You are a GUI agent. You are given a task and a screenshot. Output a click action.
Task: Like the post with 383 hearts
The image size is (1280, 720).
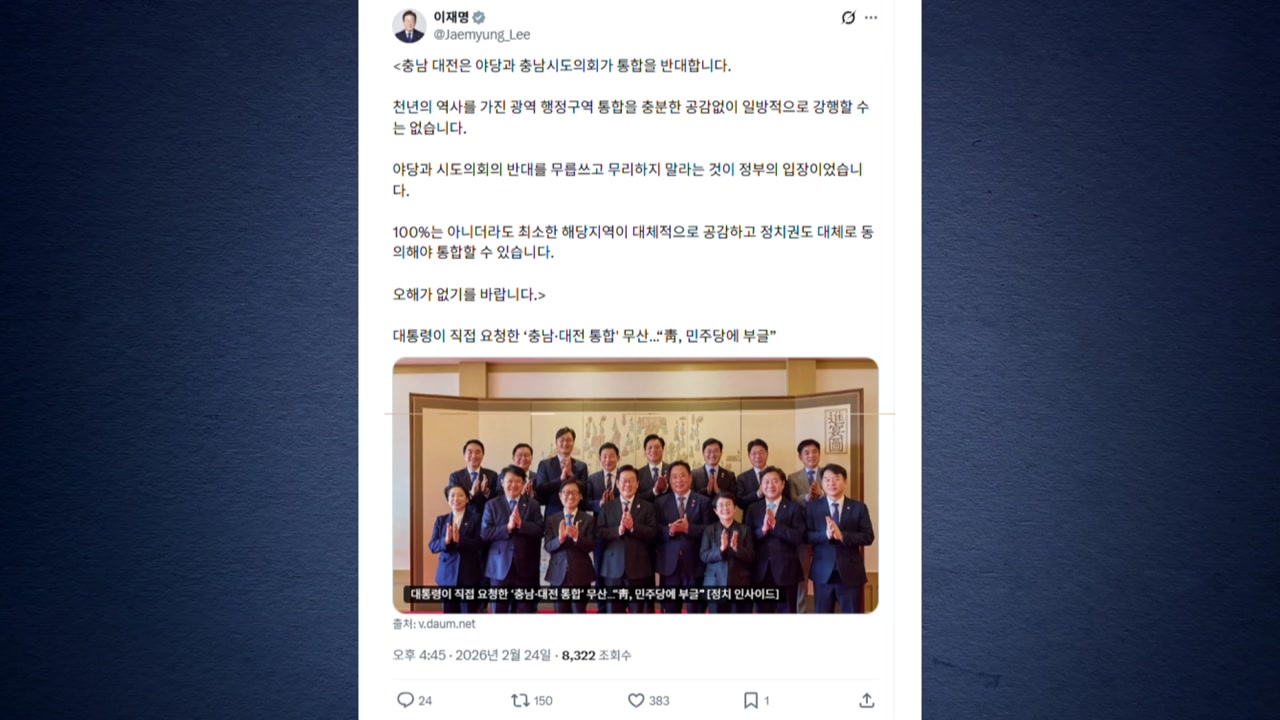(636, 700)
